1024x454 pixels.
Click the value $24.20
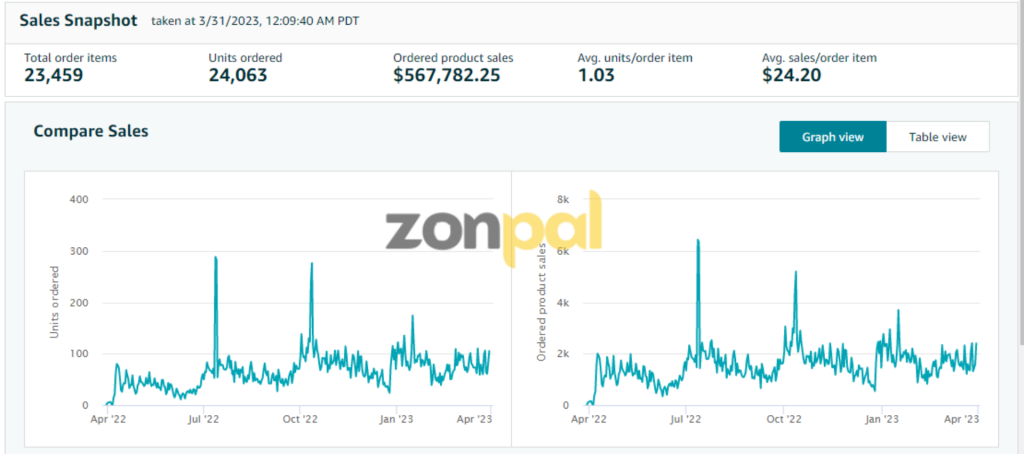click(792, 75)
